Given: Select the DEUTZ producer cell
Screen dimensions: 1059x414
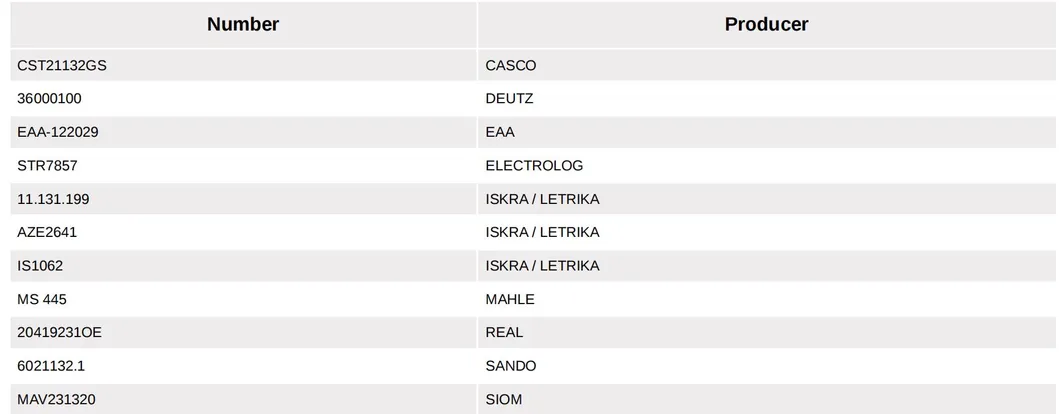Looking at the screenshot, I should click(x=509, y=99).
